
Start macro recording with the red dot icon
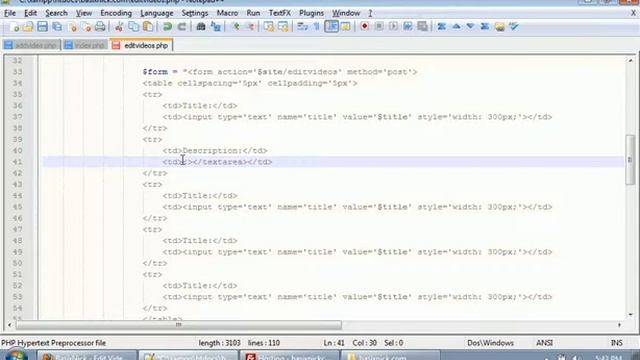coord(364,27)
